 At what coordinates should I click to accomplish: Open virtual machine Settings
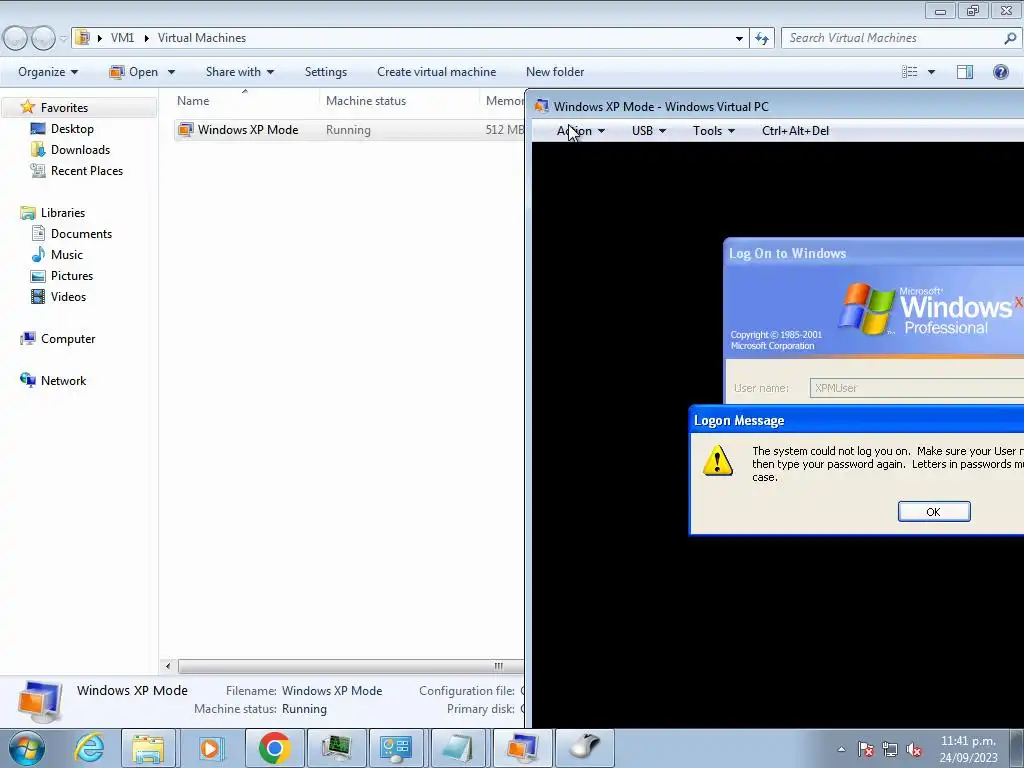325,72
